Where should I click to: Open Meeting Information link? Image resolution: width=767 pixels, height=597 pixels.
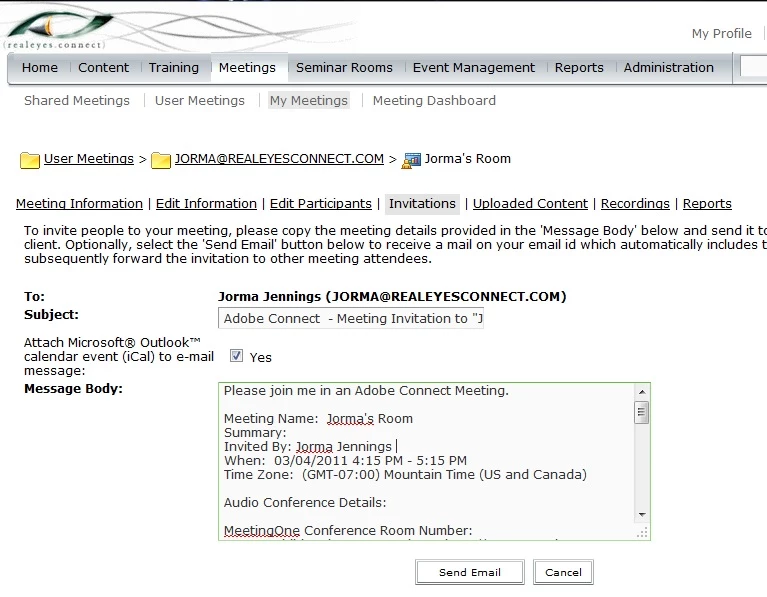point(79,204)
